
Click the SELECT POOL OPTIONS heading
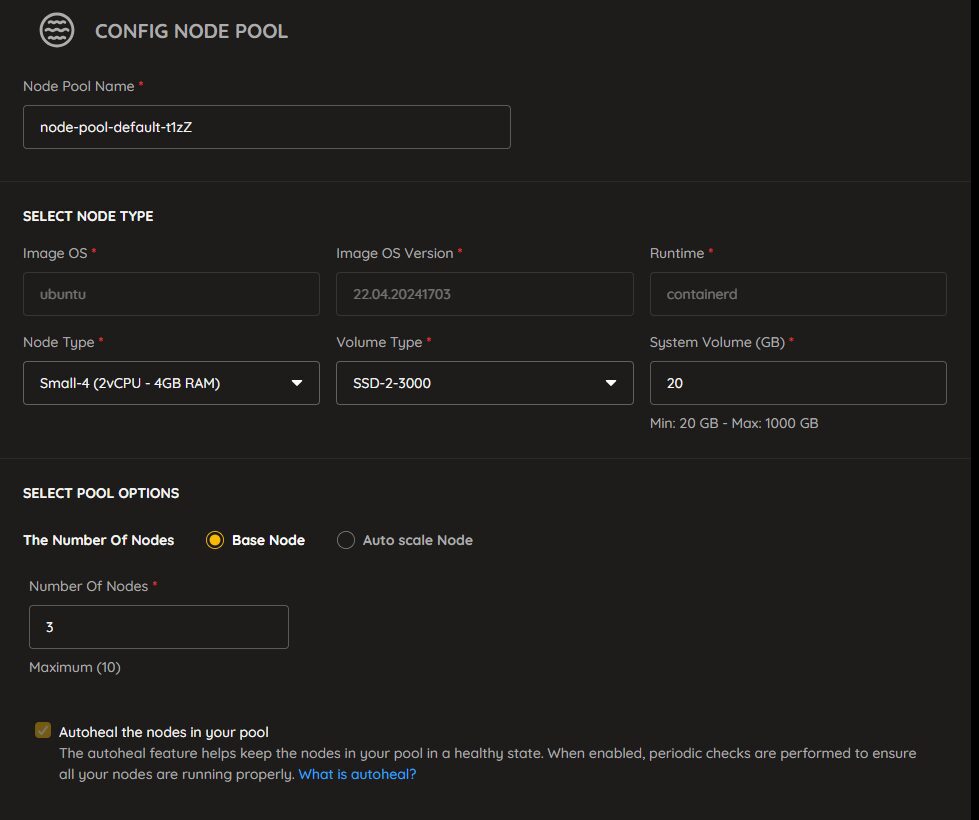[x=101, y=493]
